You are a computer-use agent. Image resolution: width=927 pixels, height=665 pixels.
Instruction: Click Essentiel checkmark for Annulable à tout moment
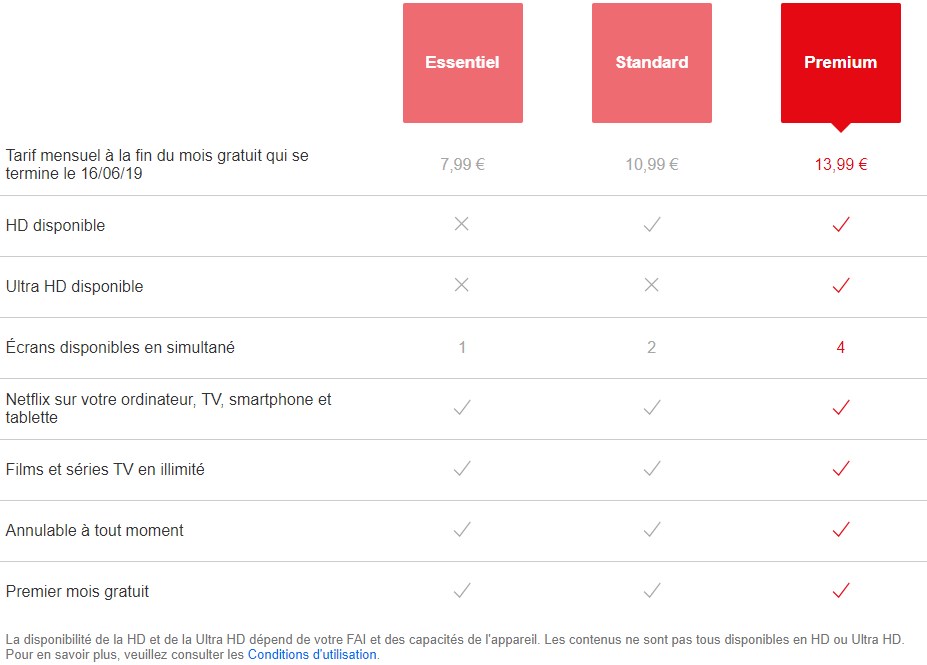click(x=461, y=530)
